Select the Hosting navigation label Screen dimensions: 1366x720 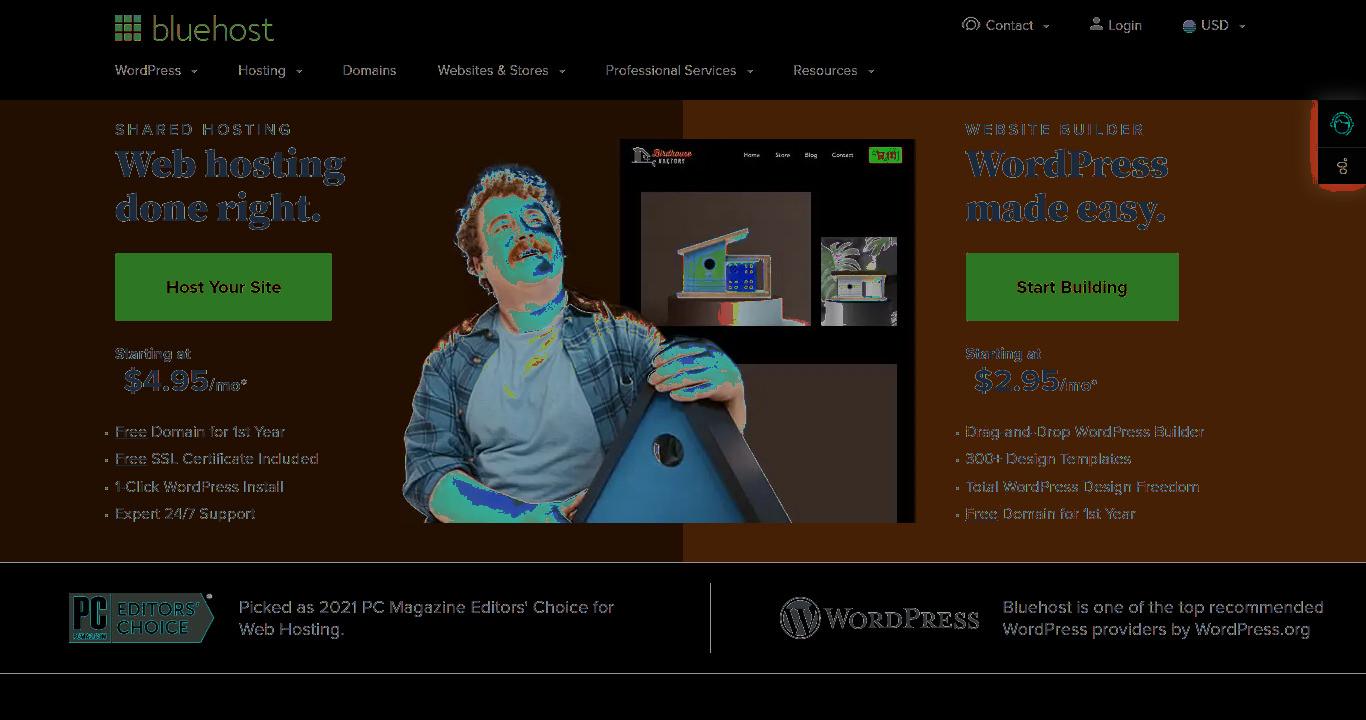point(262,70)
